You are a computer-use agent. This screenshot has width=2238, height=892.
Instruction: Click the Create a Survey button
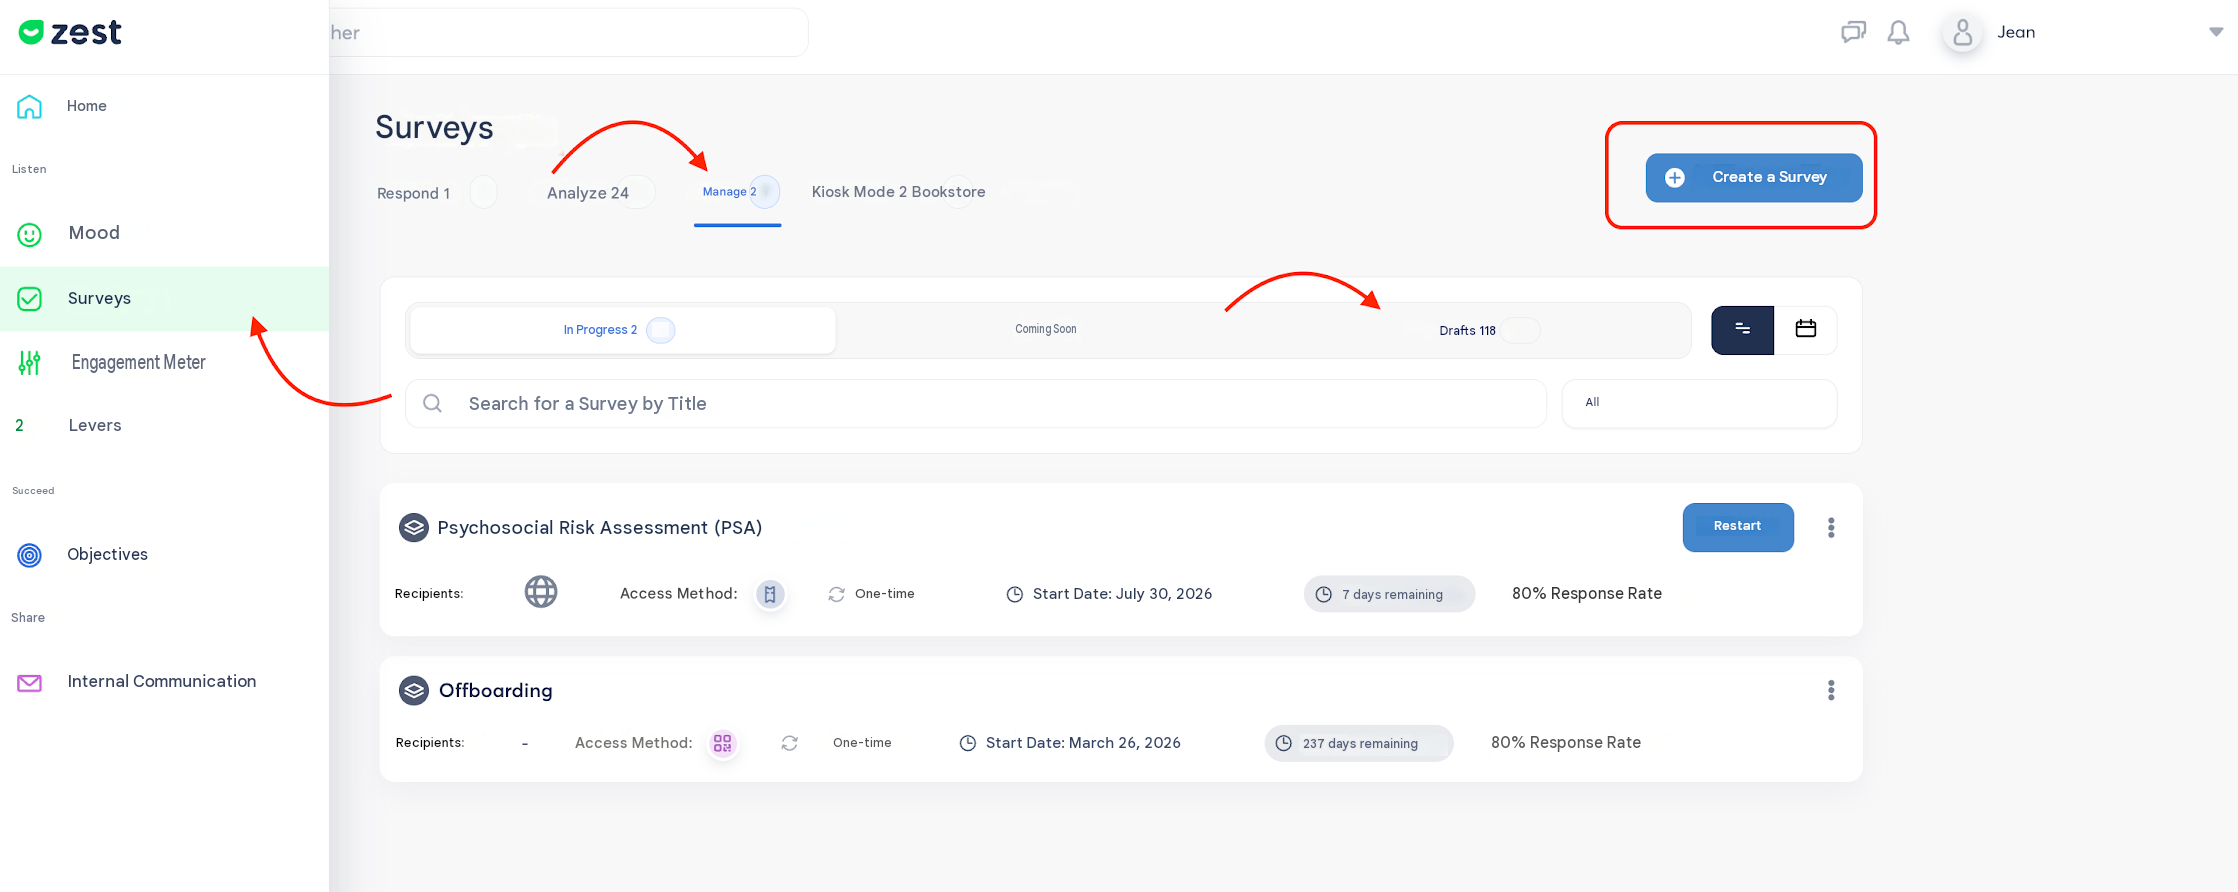pyautogui.click(x=1754, y=177)
